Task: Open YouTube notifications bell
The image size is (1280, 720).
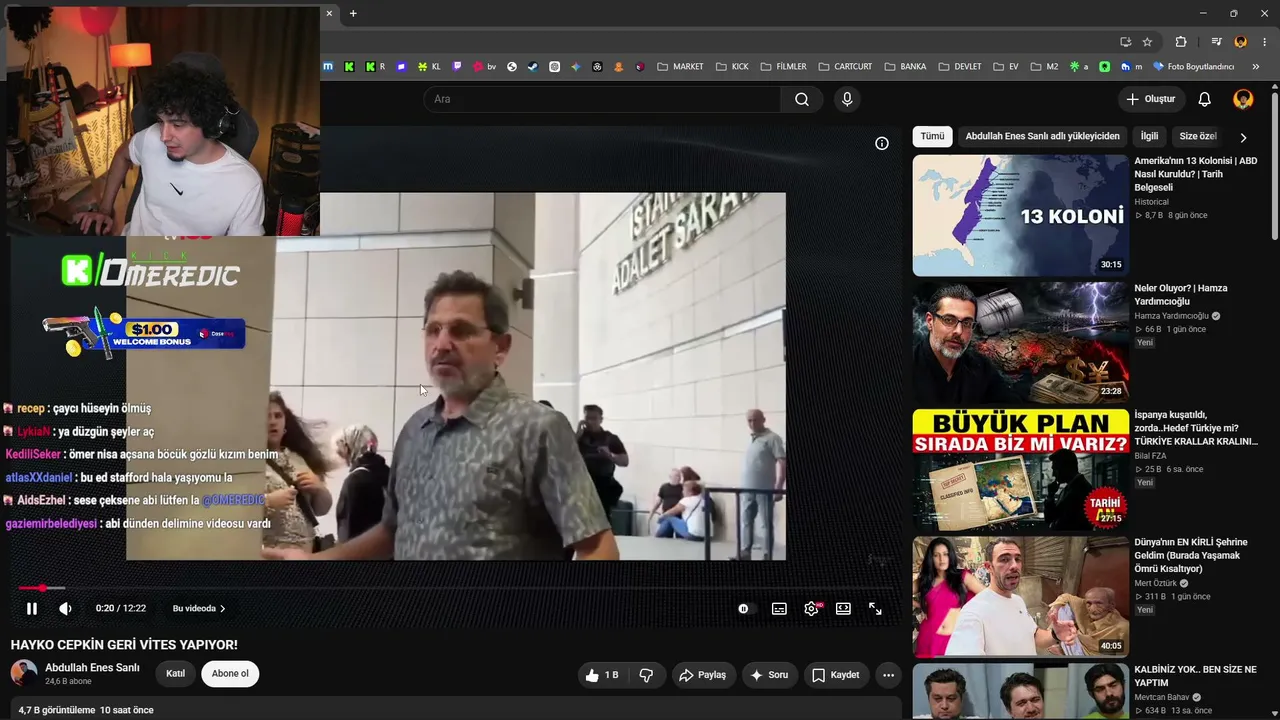Action: coord(1205,99)
